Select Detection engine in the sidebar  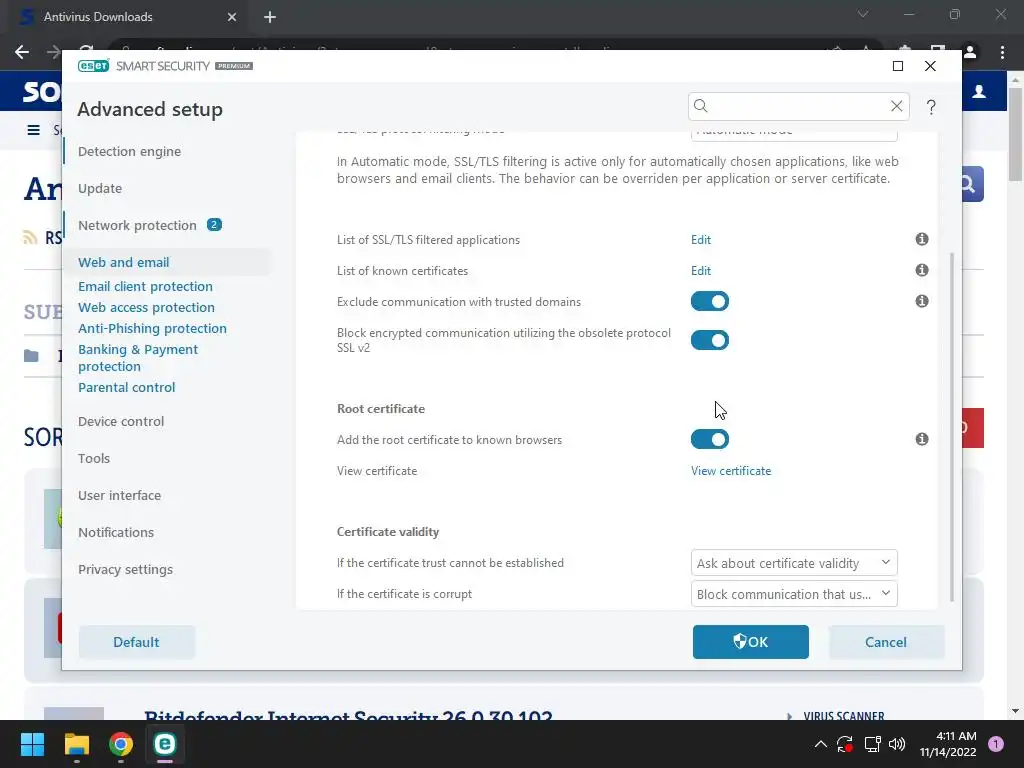click(129, 152)
